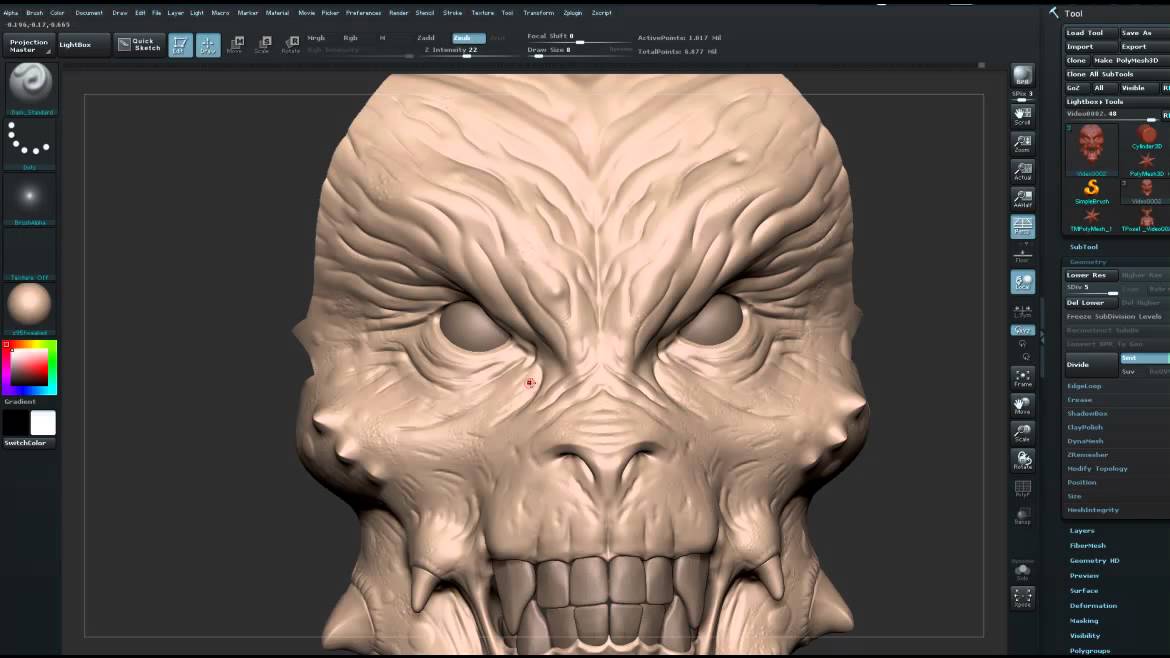The height and width of the screenshot is (658, 1170).
Task: Expand the DynaMesh subsection
Action: point(1085,442)
